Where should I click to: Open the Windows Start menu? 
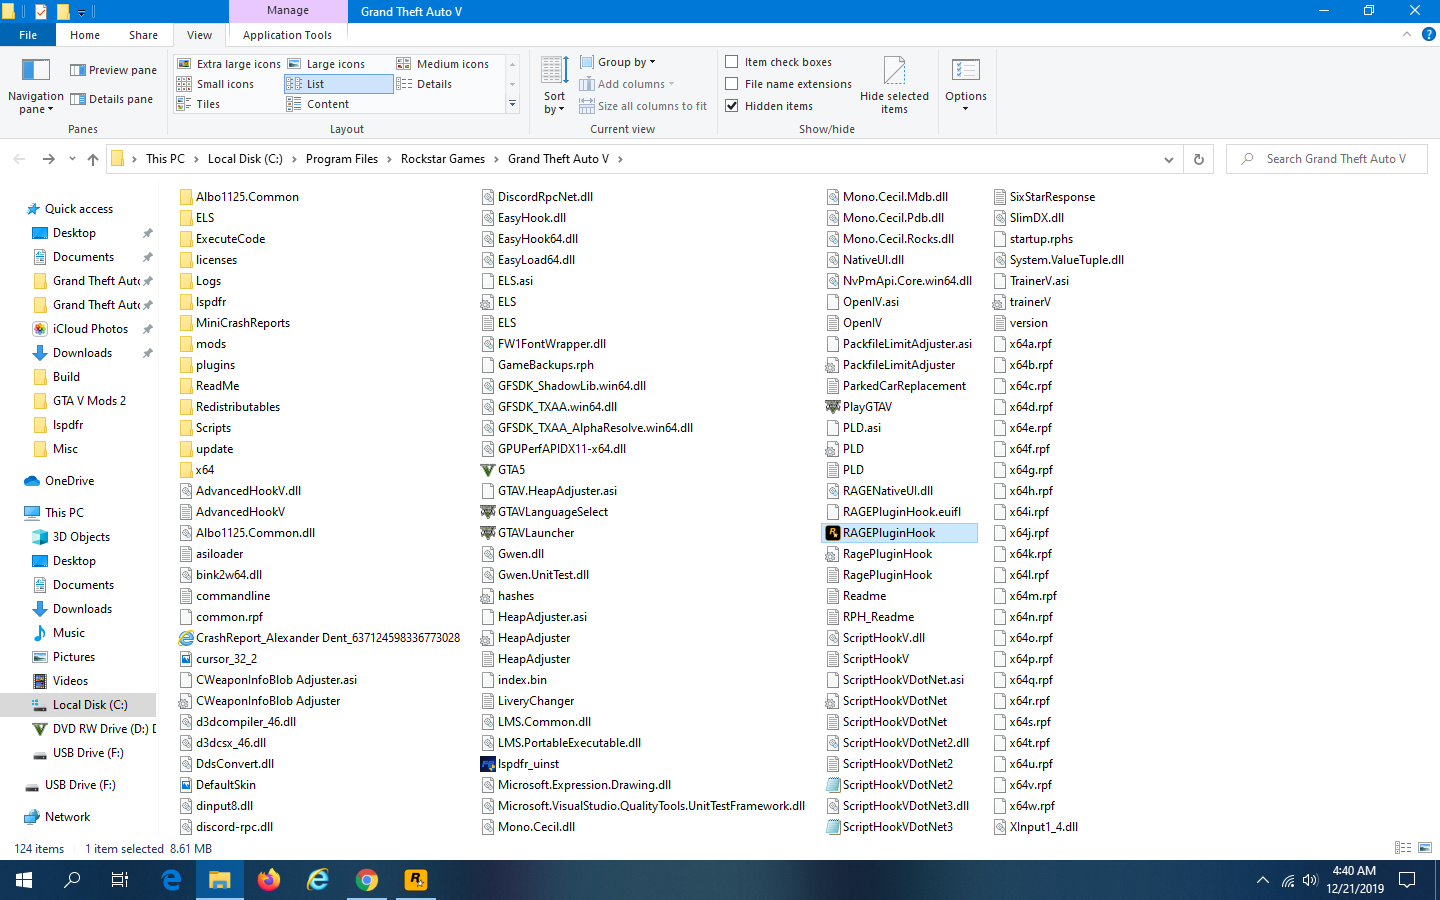24,880
